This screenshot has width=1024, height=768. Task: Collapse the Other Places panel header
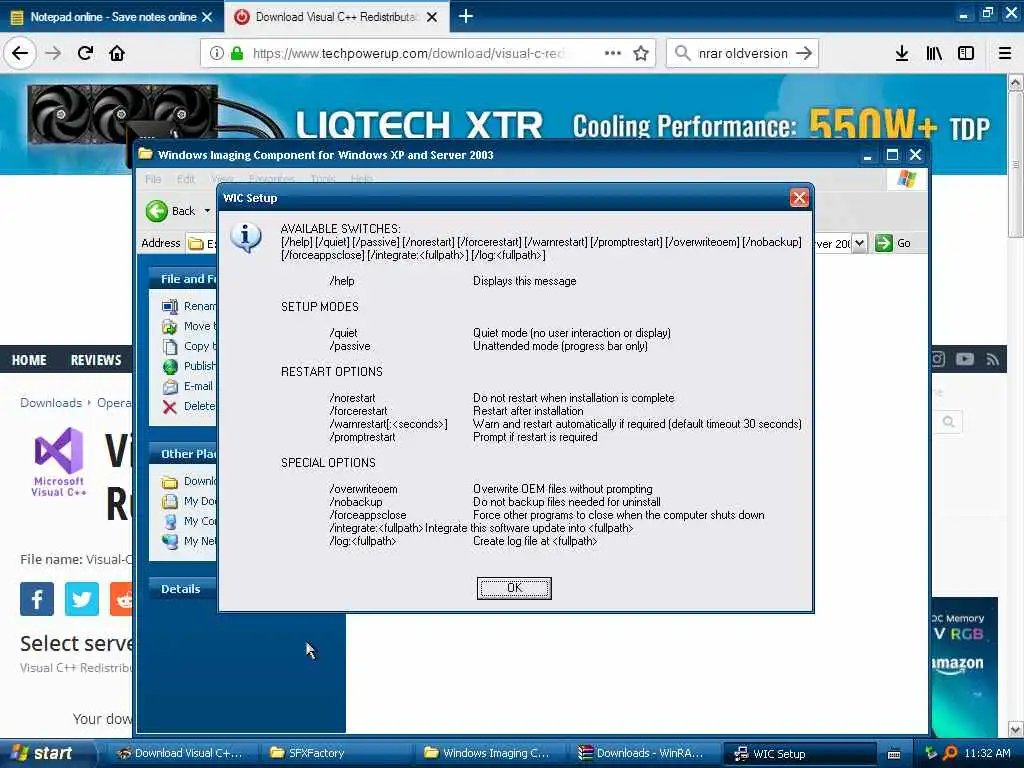click(184, 454)
